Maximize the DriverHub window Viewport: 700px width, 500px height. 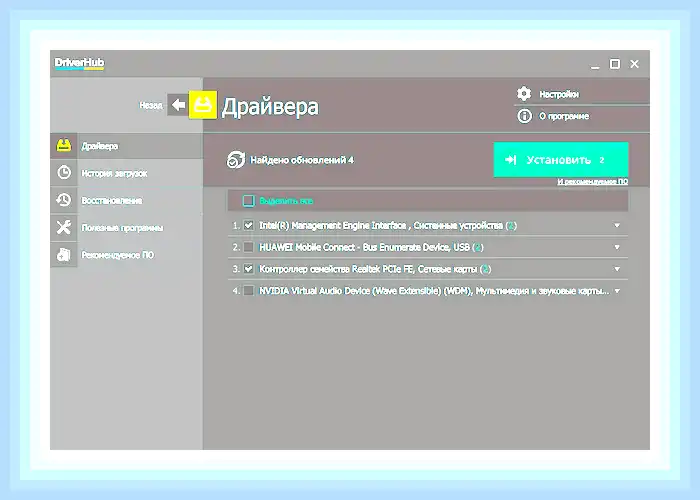[615, 64]
